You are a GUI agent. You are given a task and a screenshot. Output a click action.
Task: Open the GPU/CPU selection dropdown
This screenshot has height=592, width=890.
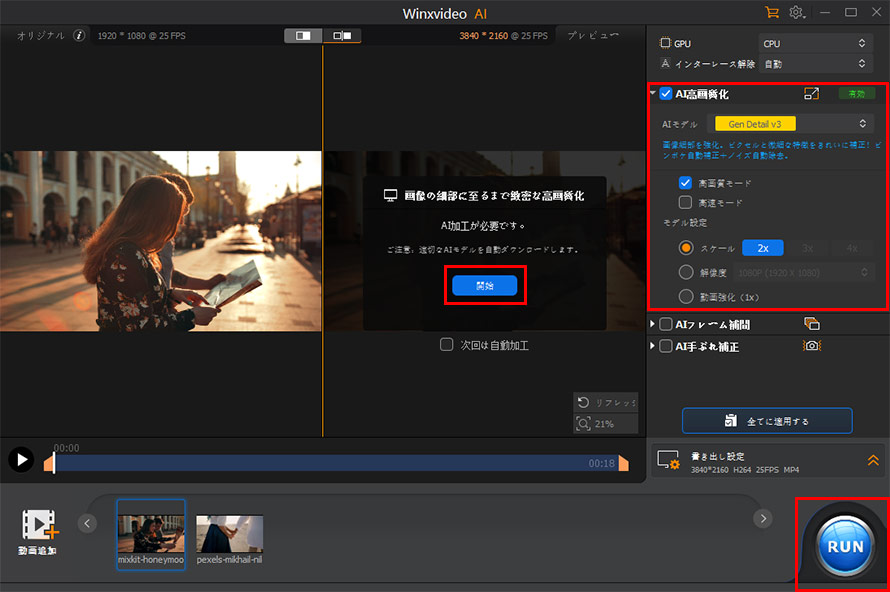814,43
